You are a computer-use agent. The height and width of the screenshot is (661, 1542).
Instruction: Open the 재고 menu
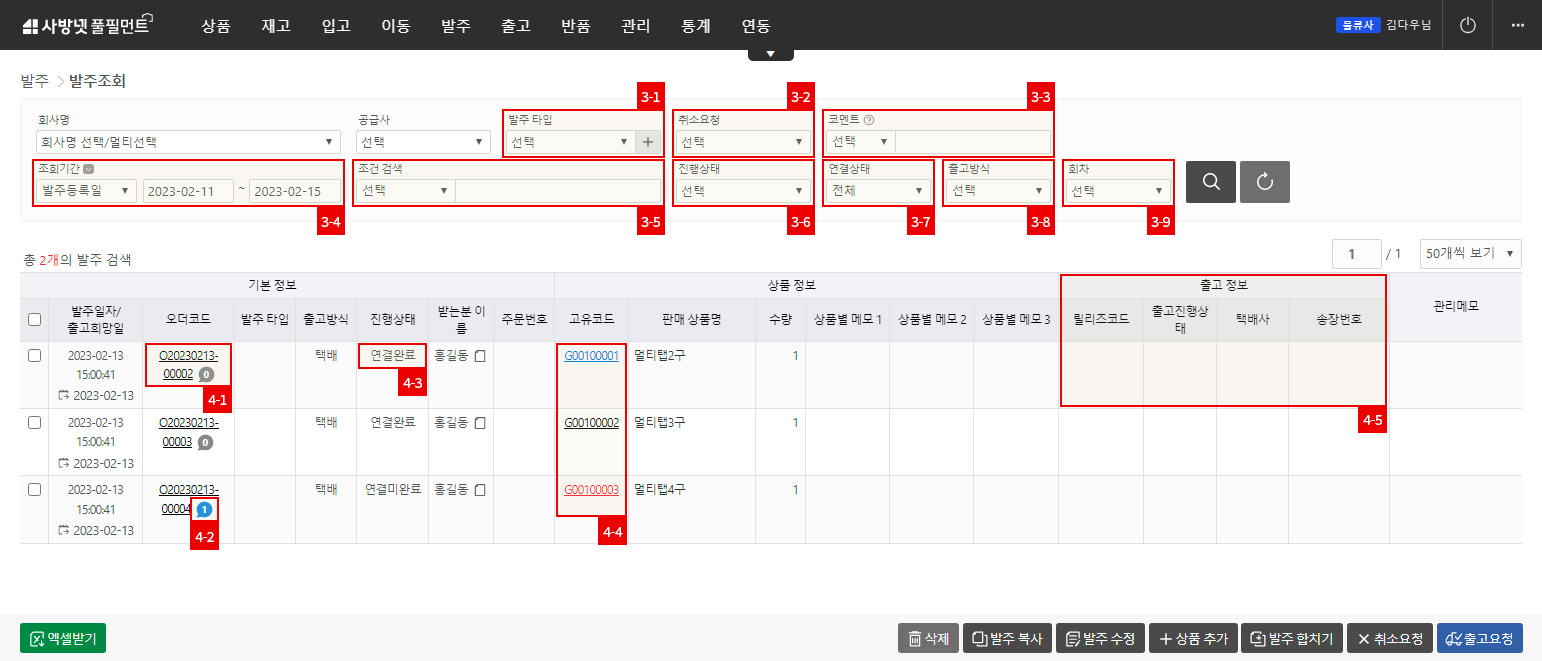coord(275,26)
